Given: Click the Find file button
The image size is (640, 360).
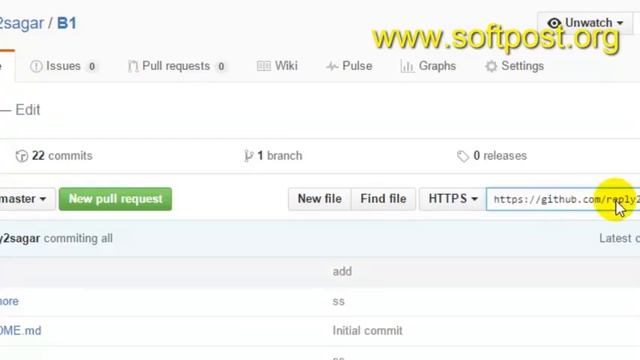Looking at the screenshot, I should [x=383, y=199].
